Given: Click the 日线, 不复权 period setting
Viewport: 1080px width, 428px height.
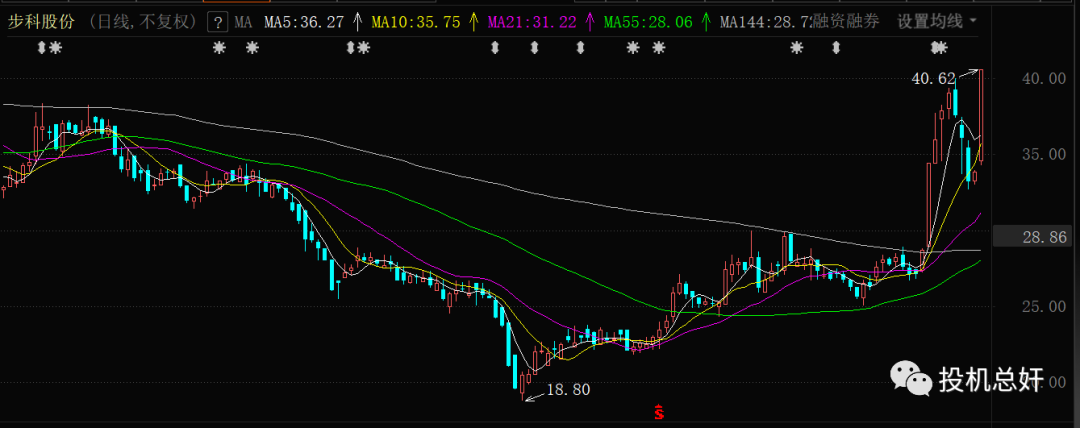Looking at the screenshot, I should [x=140, y=21].
